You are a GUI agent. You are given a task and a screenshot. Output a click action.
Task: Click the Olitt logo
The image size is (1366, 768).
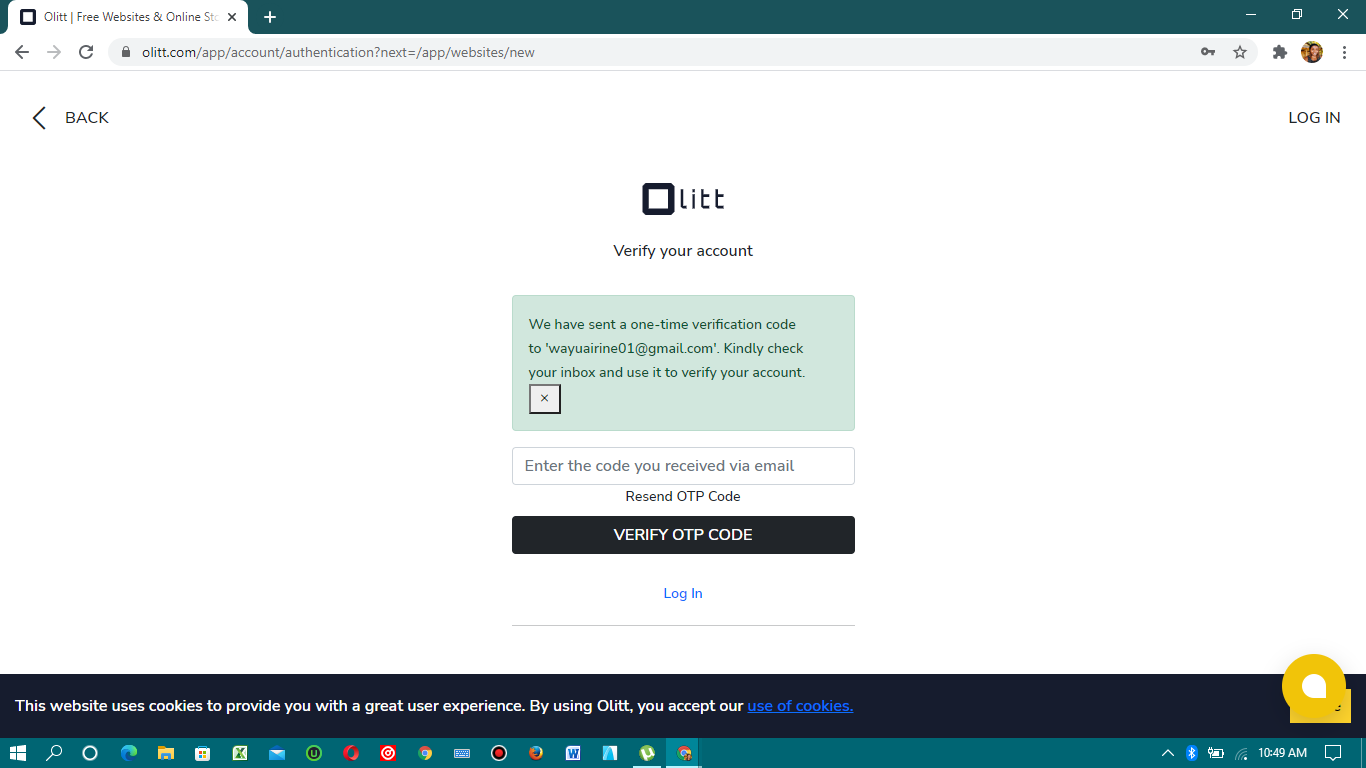click(x=683, y=199)
